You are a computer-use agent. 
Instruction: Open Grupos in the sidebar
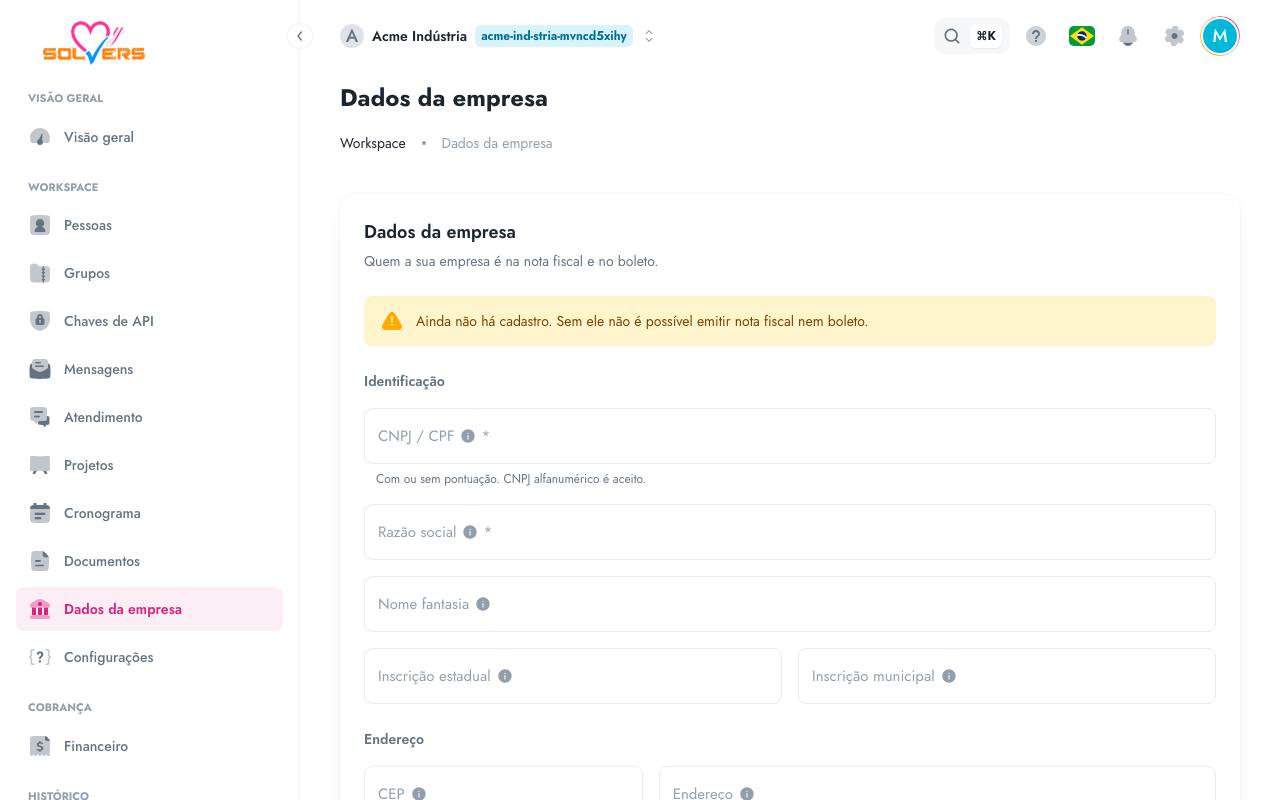(149, 273)
